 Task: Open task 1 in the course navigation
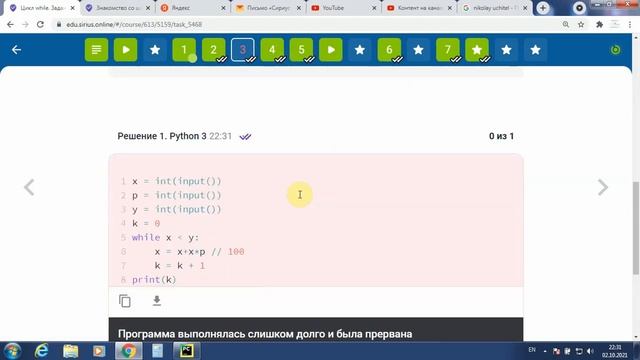[x=184, y=50]
